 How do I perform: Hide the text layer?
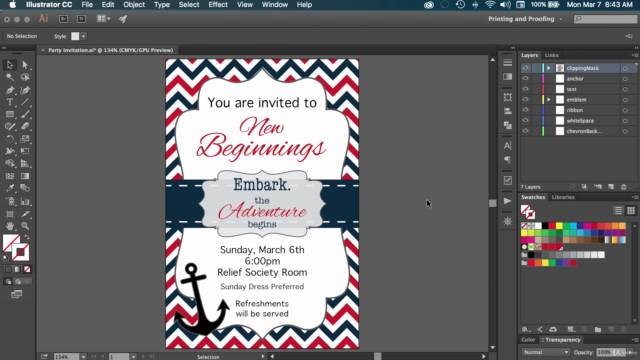pos(525,89)
